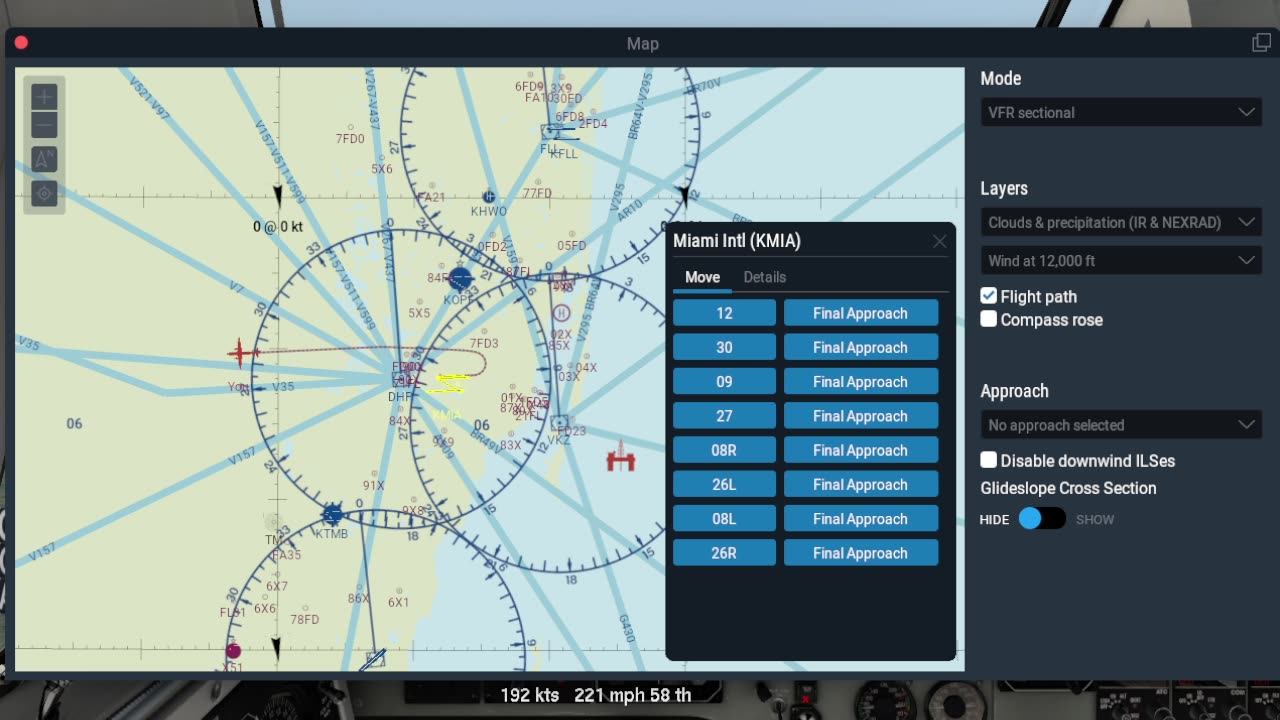Move aircraft to runway 08R
This screenshot has height=720, width=1280.
click(724, 450)
